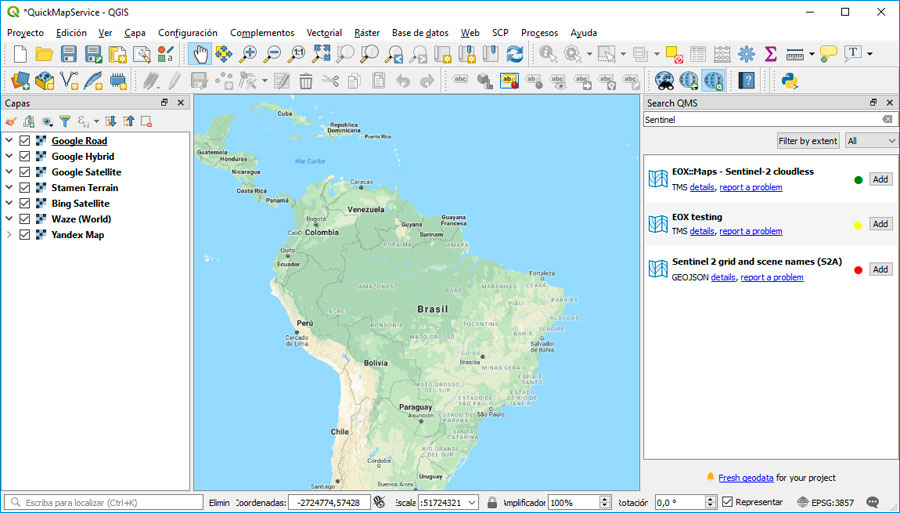Open the Vectorial menu
Screen dimensions: 900x513
tap(324, 33)
